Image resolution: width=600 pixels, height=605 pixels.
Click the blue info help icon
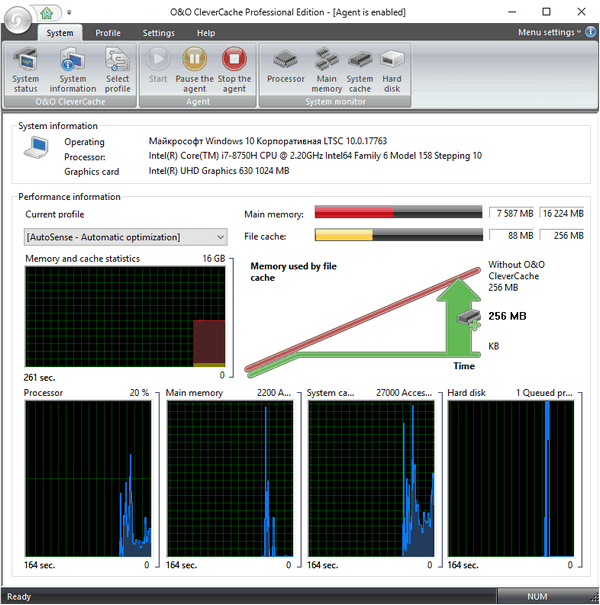(591, 32)
